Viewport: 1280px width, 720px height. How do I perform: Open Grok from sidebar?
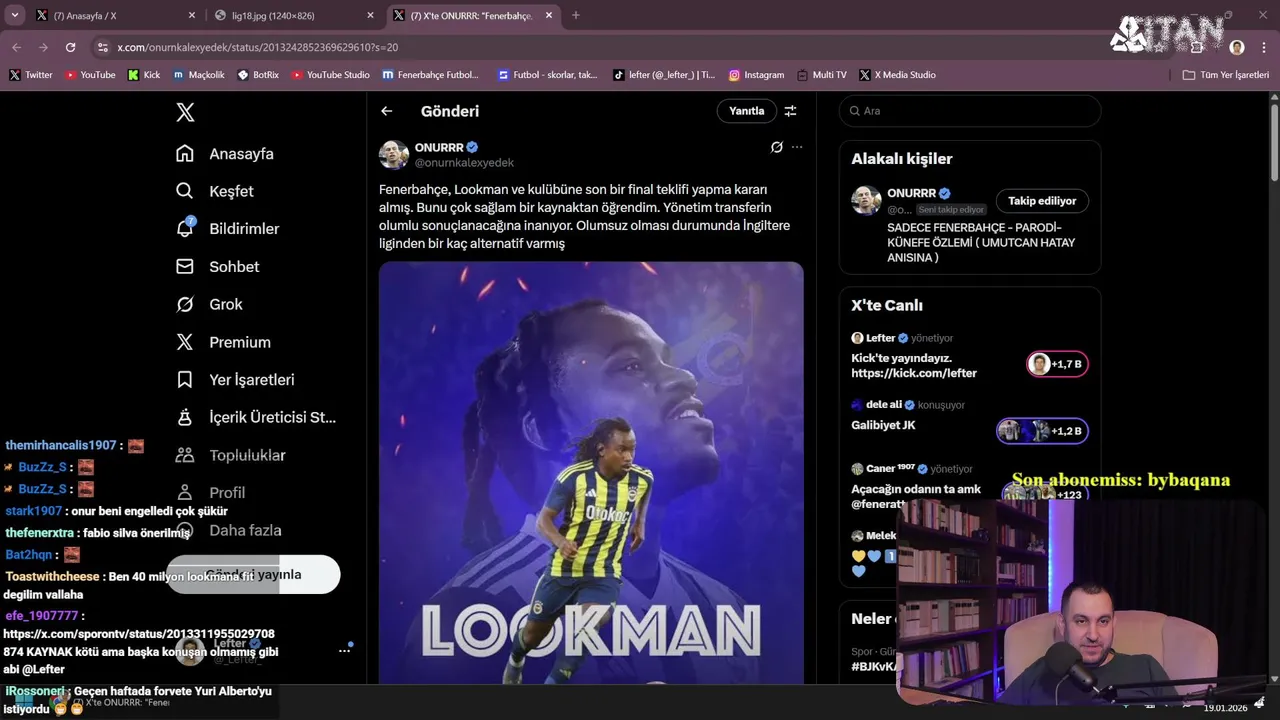210,304
